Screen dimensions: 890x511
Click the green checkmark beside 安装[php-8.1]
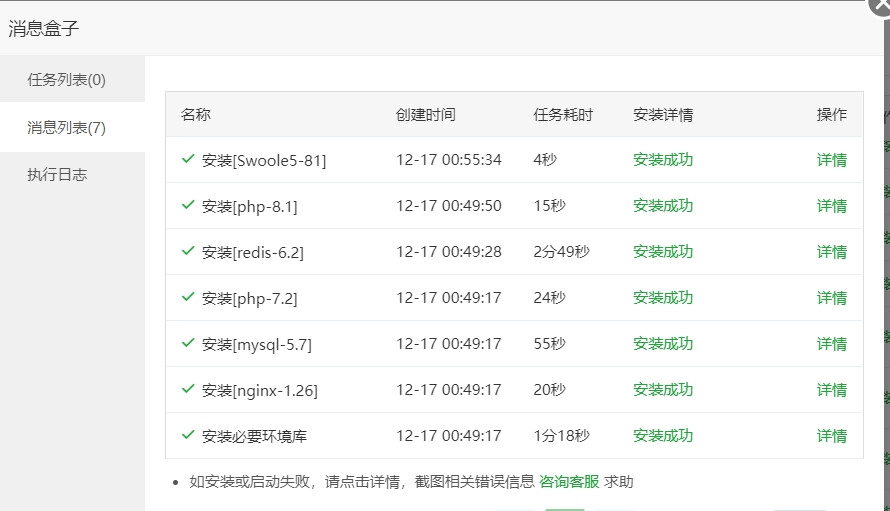pos(188,205)
